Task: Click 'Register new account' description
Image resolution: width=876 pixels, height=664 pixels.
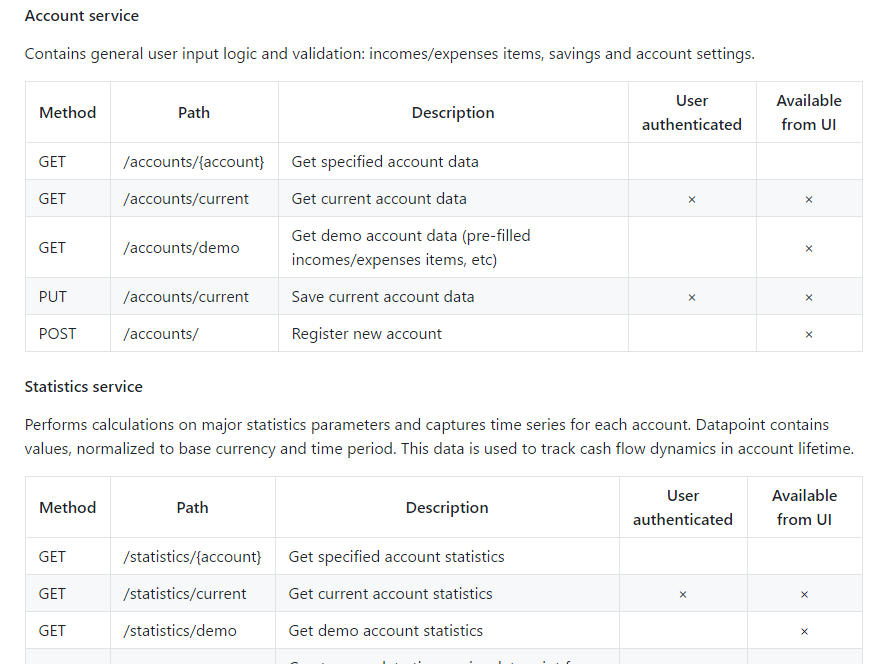Action: tap(366, 334)
